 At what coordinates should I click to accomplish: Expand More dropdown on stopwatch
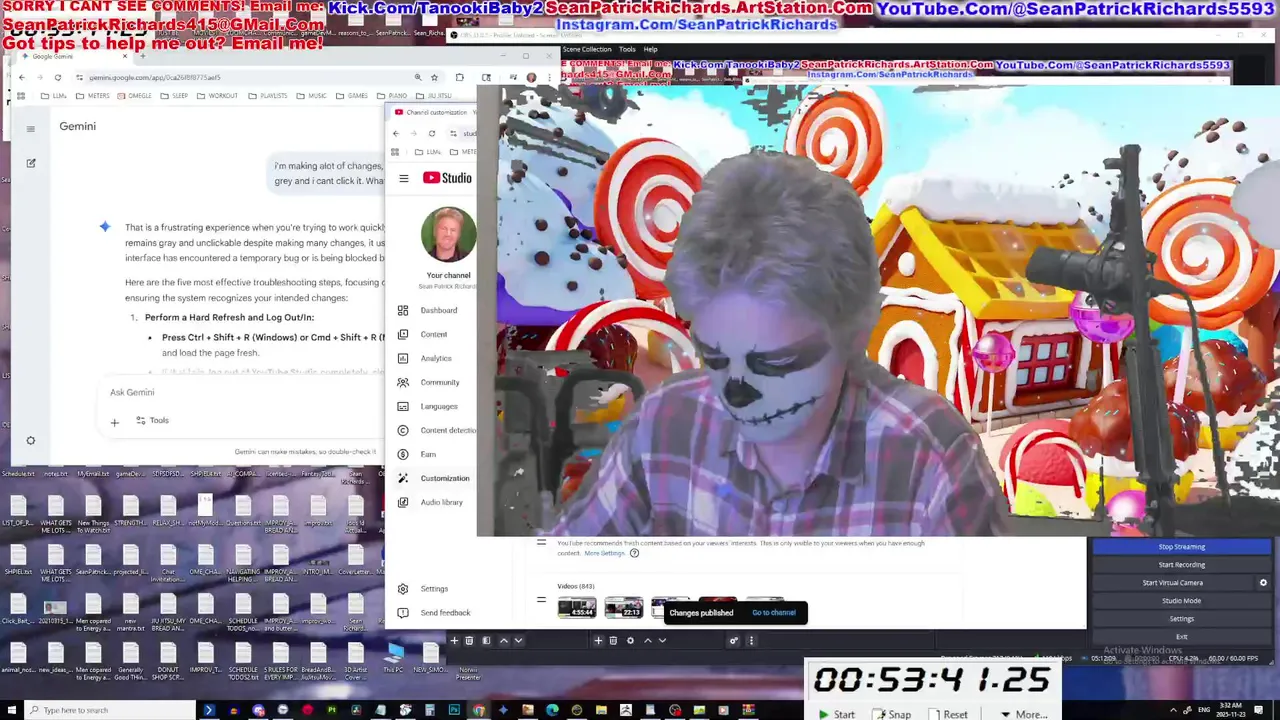tap(1024, 714)
